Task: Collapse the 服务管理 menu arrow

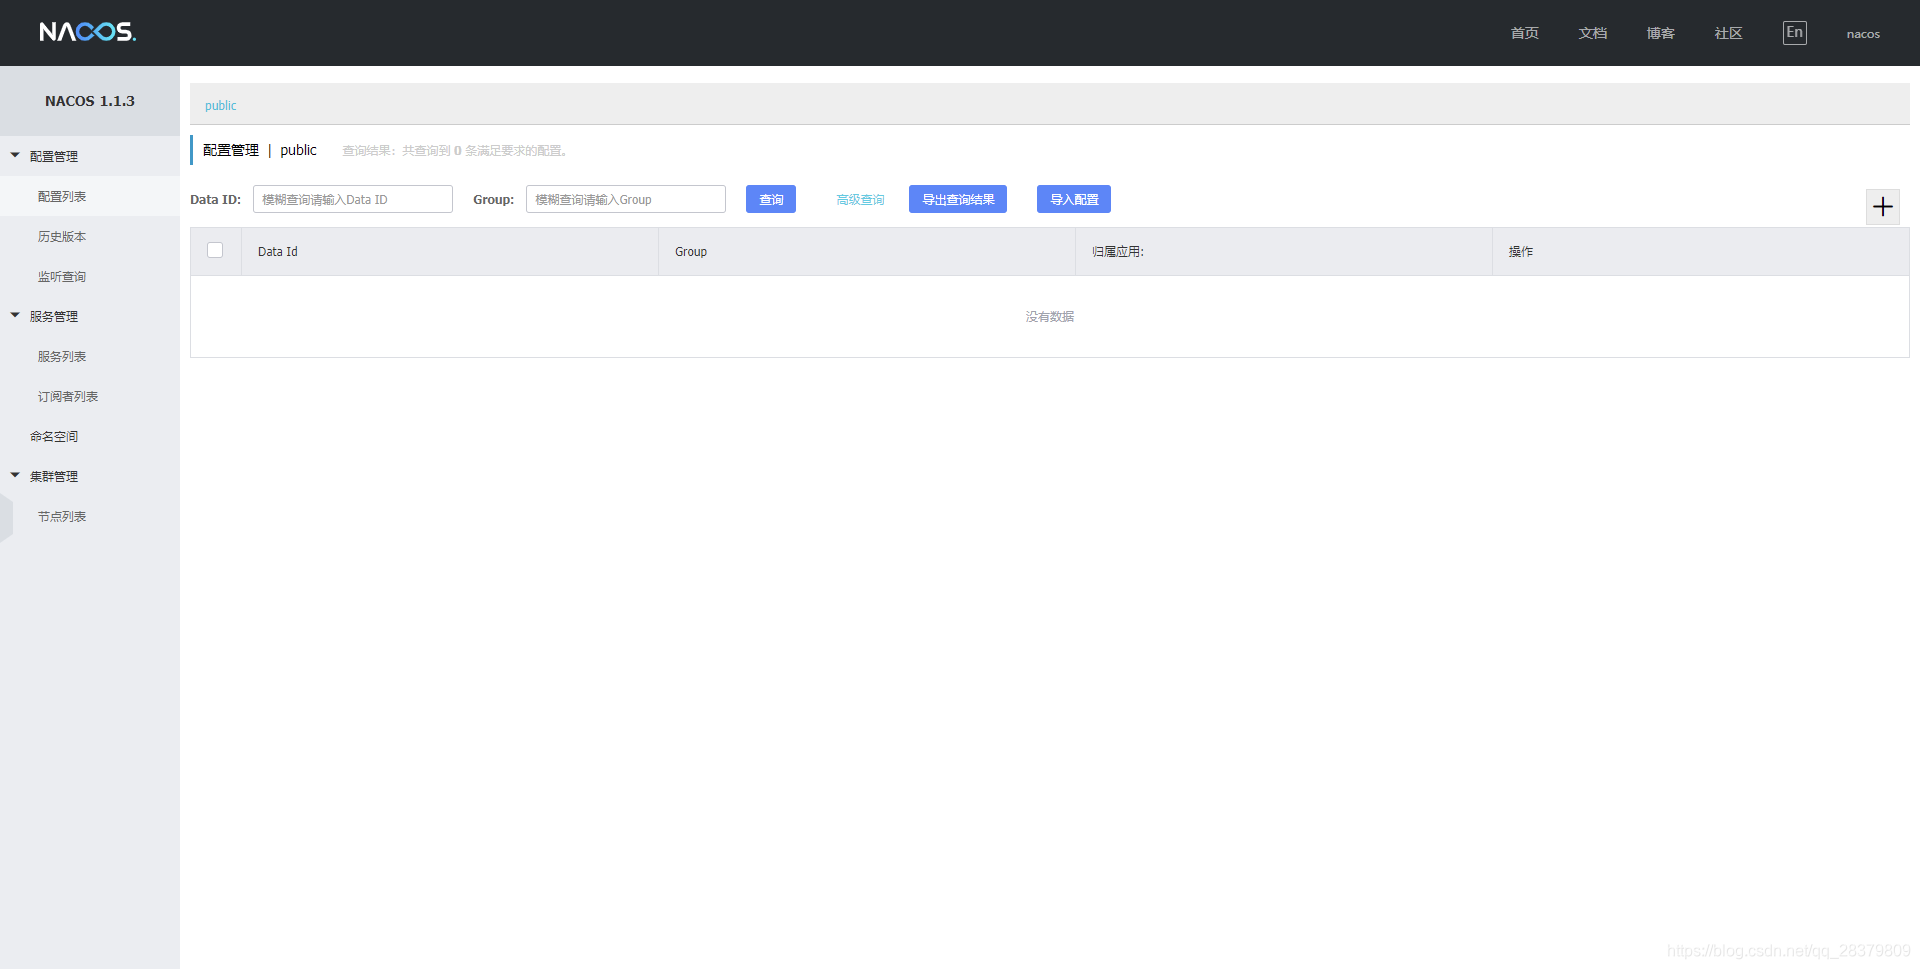Action: (x=15, y=316)
